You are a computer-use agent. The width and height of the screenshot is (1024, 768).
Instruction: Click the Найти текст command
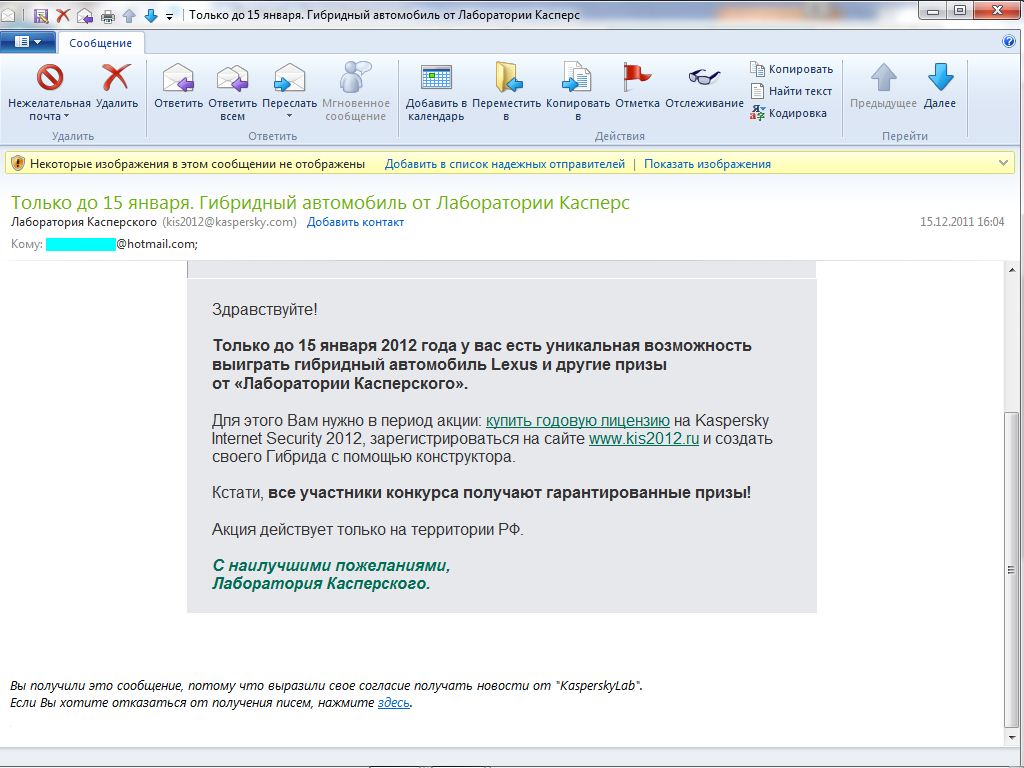point(792,91)
